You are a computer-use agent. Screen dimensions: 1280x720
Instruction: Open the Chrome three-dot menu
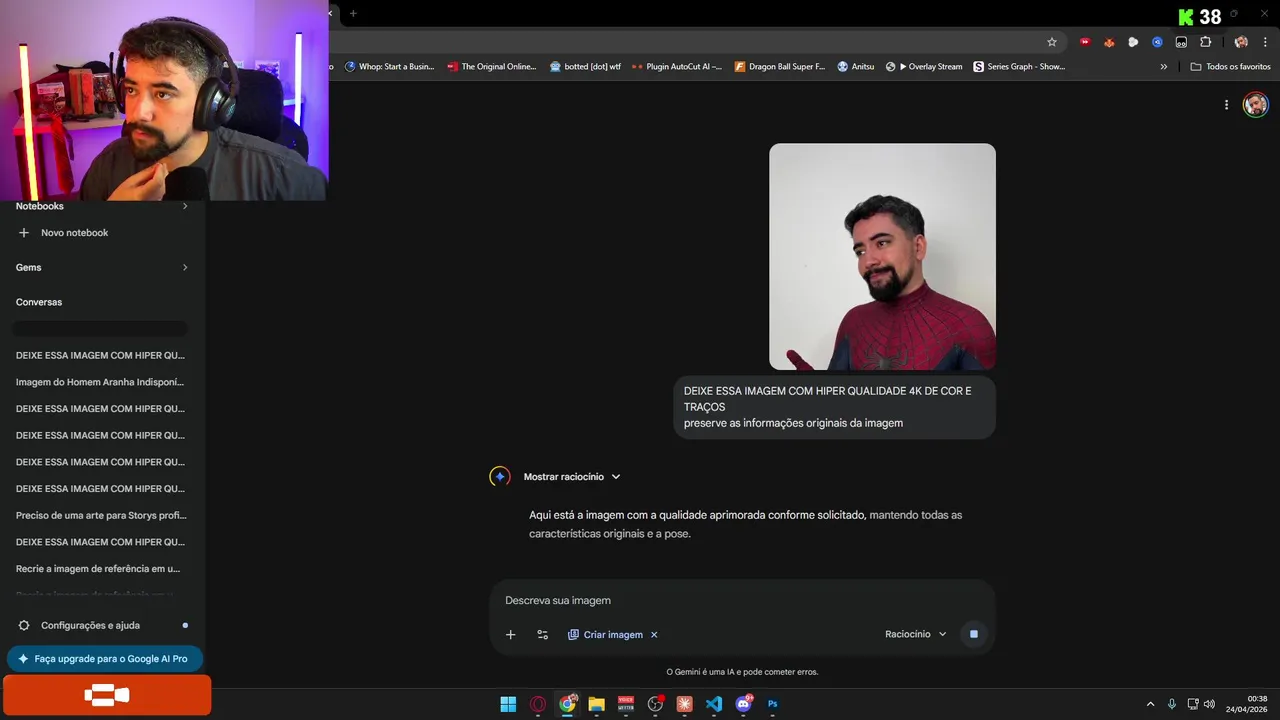1265,42
